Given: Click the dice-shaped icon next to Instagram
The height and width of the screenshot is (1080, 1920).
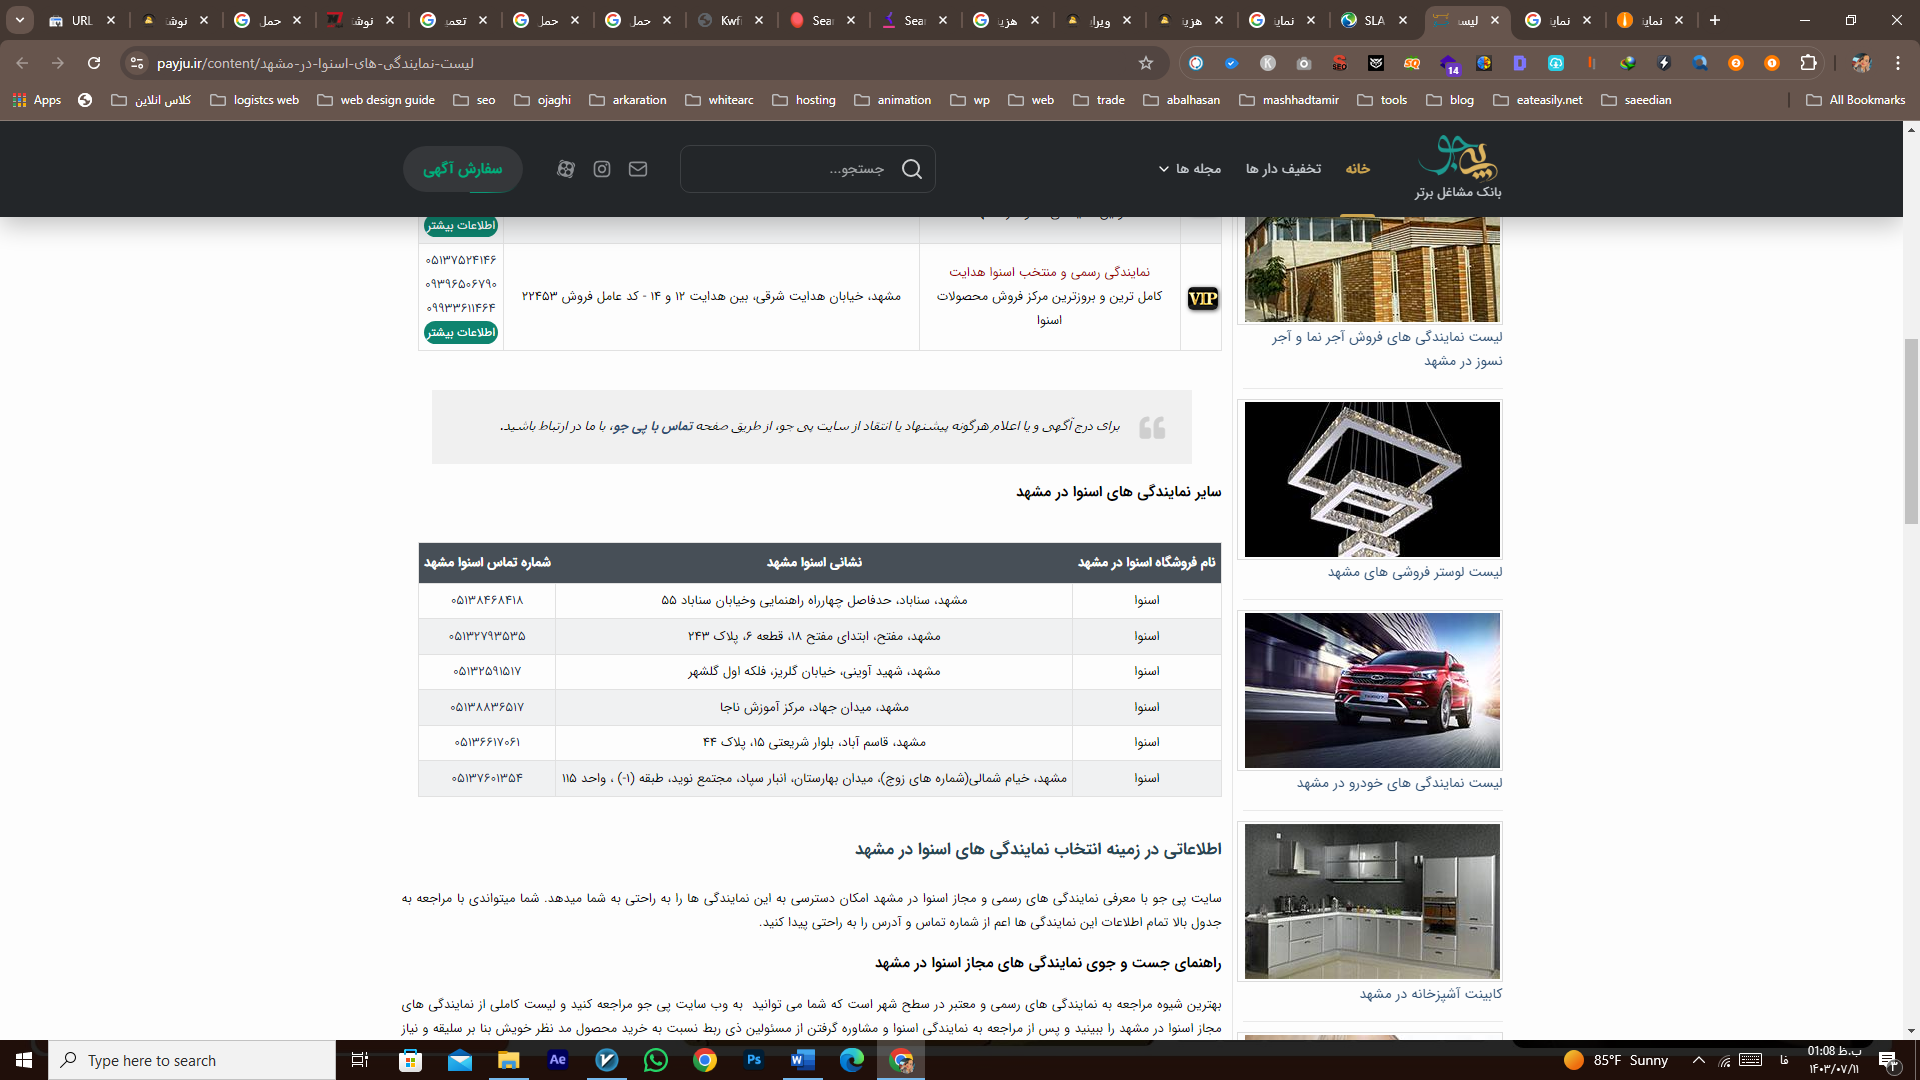Looking at the screenshot, I should click(566, 169).
